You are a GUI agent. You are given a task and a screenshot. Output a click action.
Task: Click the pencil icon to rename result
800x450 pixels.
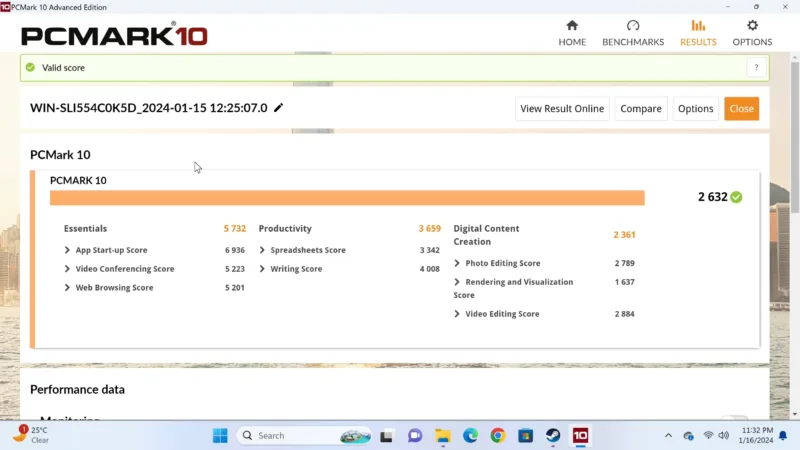tap(279, 108)
